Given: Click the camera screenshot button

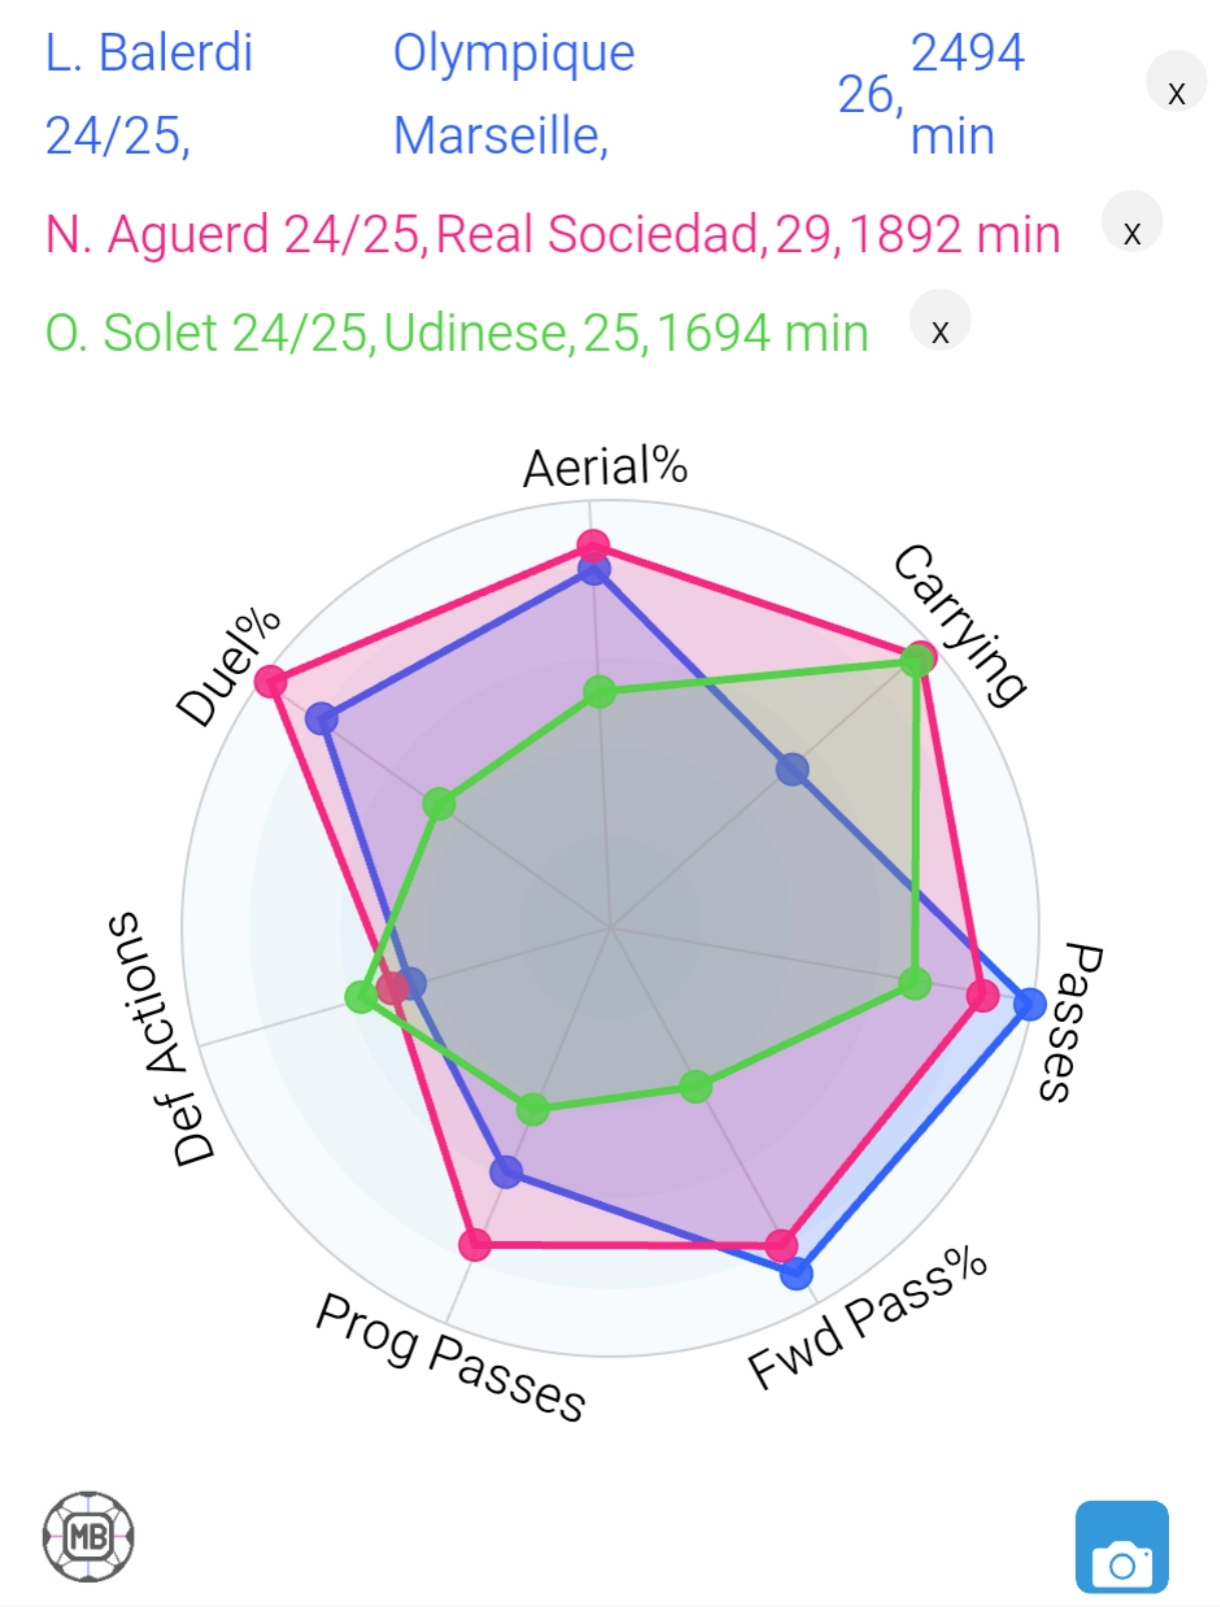Looking at the screenshot, I should 1122,1546.
